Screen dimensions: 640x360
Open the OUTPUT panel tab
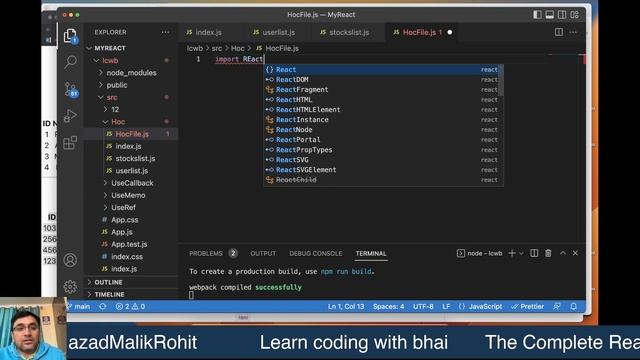tap(263, 253)
